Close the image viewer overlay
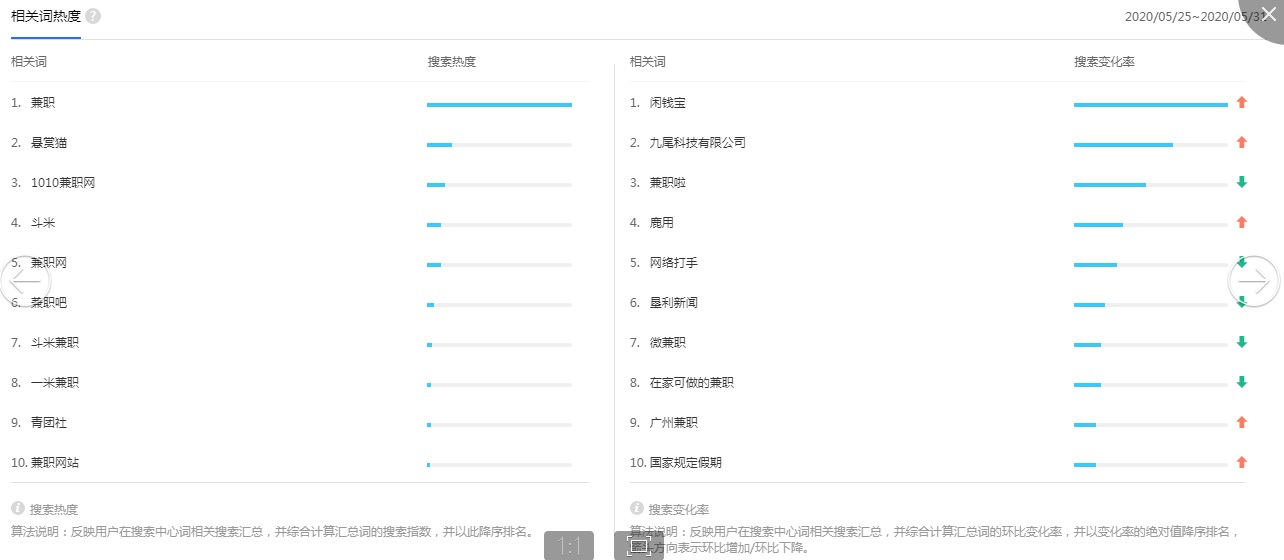This screenshot has width=1284, height=560. pyautogui.click(x=1268, y=14)
